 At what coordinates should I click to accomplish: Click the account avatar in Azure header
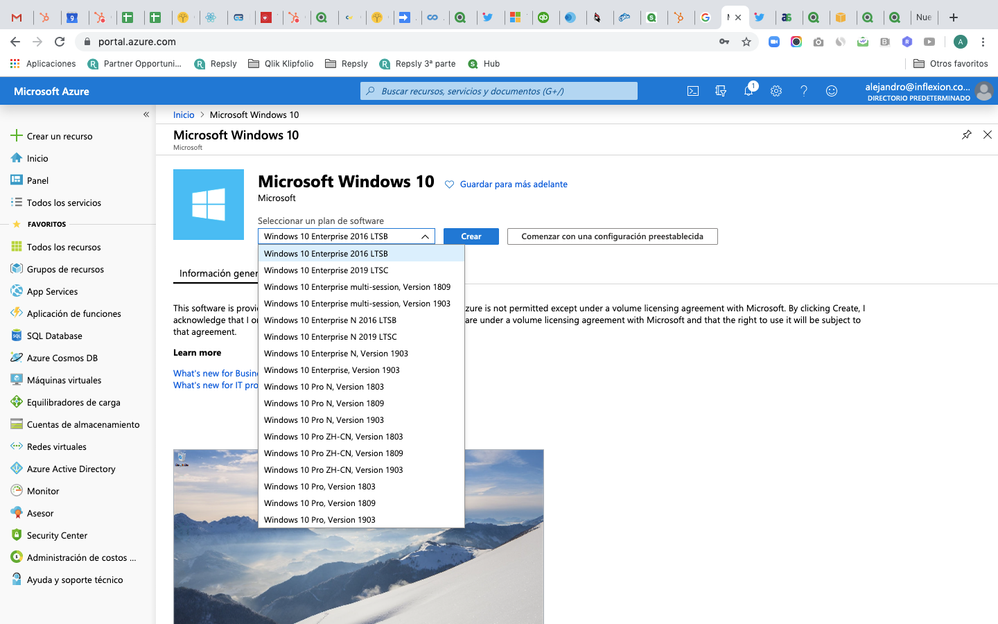tap(984, 91)
